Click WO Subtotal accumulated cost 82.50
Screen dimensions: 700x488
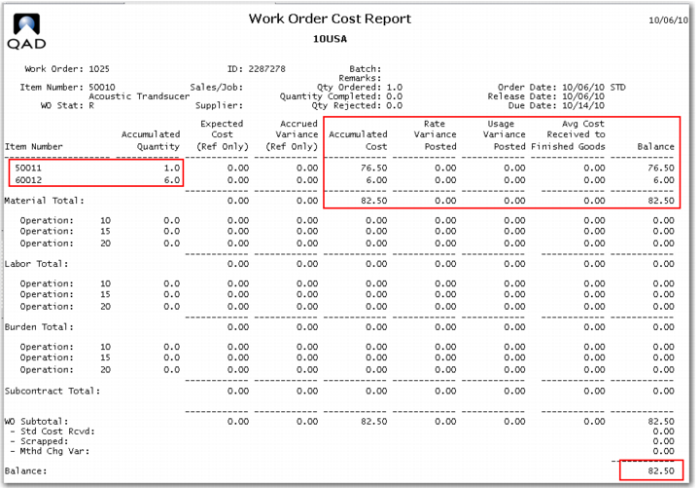pos(374,421)
